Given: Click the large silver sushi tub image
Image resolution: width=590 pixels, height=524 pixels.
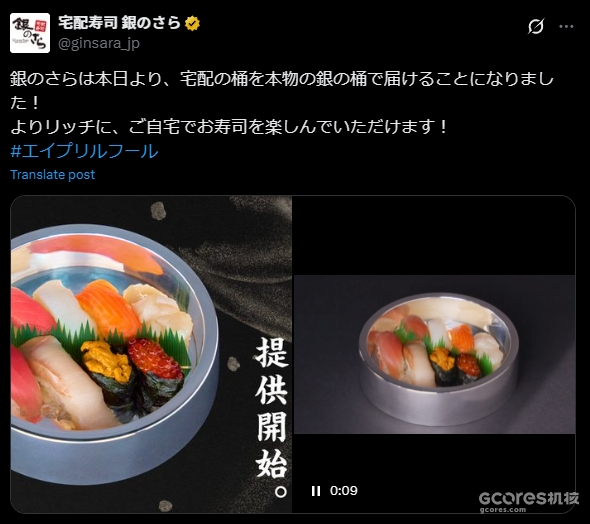Looking at the screenshot, I should (x=113, y=354).
